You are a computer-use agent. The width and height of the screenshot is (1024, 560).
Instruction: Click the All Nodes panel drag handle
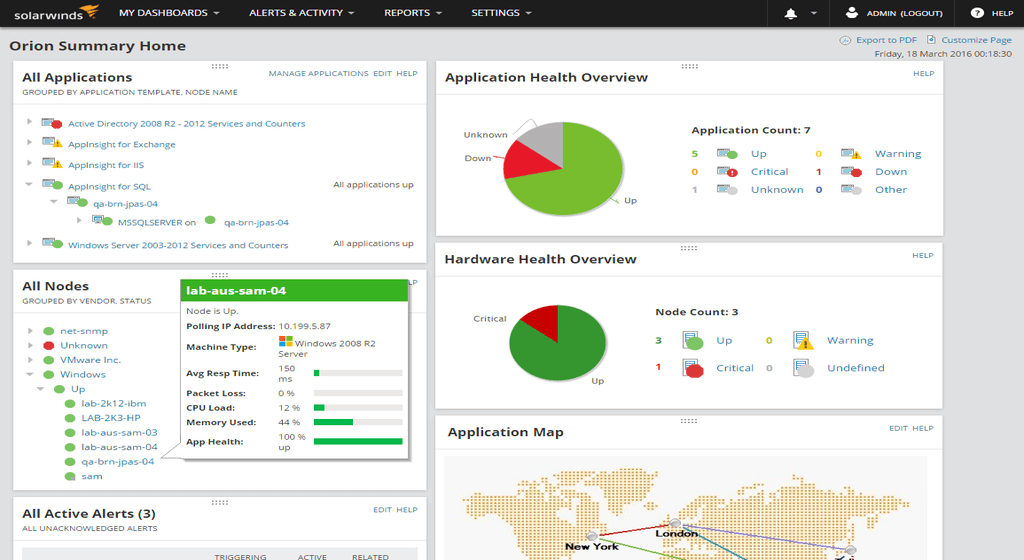pos(219,275)
